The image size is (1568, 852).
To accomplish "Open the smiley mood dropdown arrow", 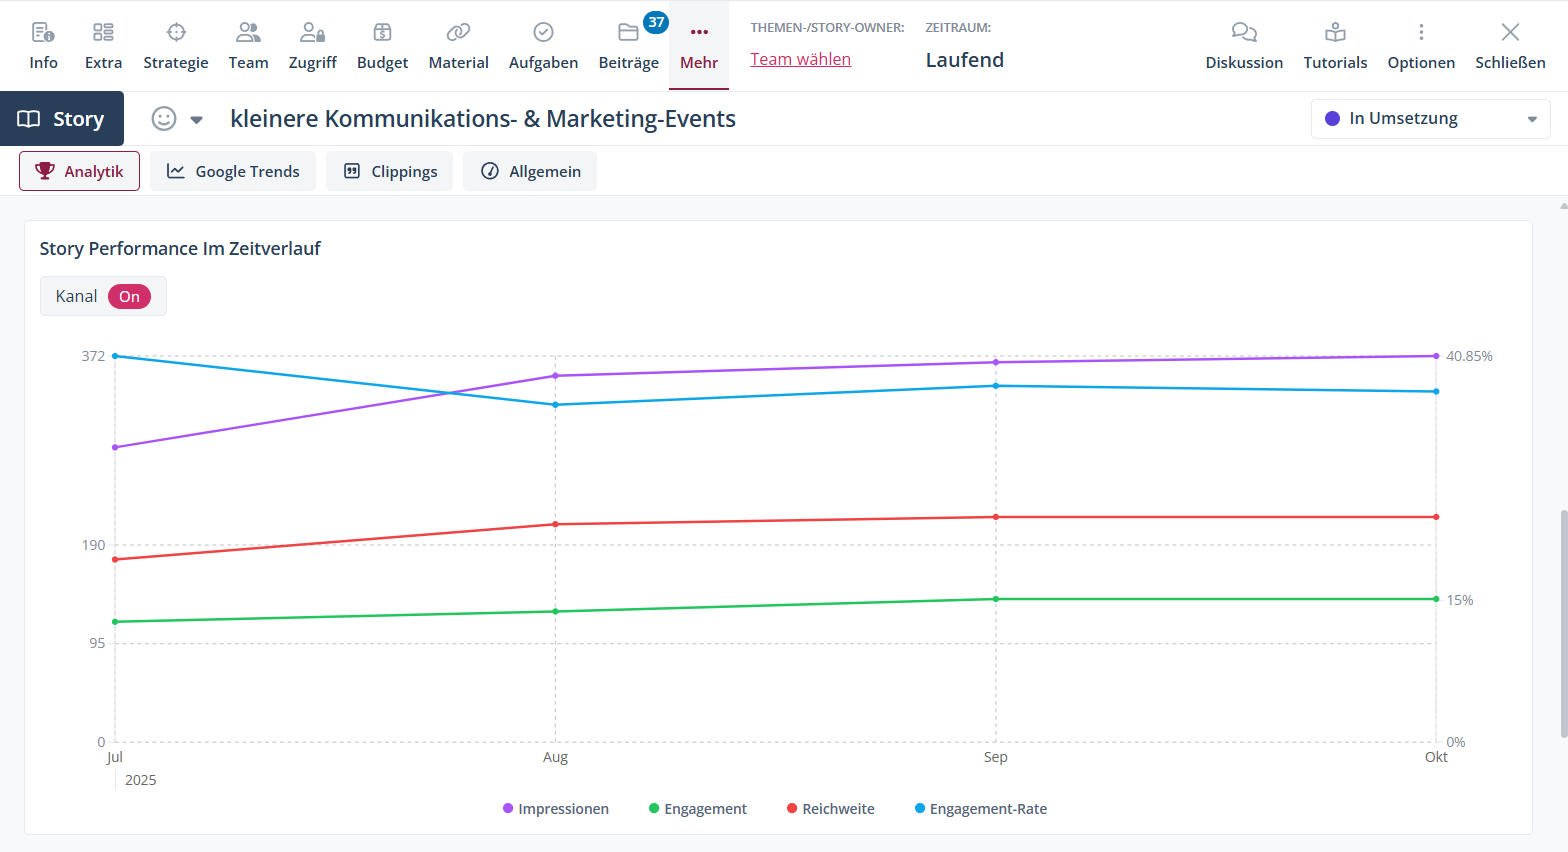I will click(x=197, y=120).
